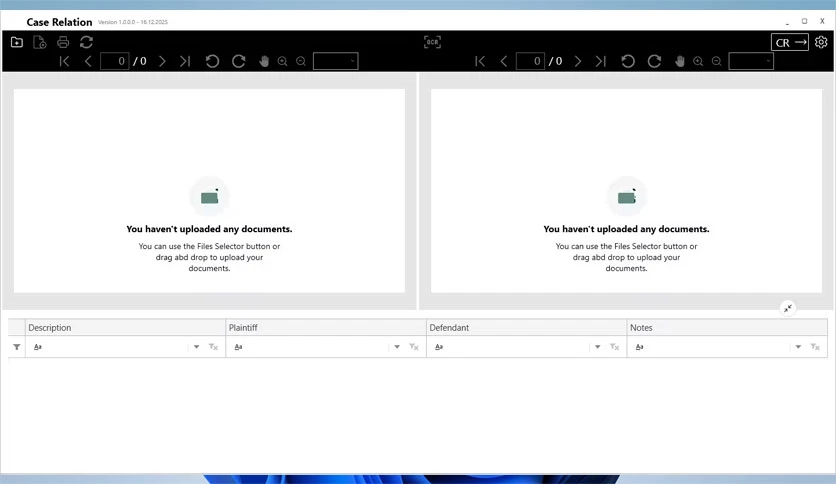Zoom out on the left viewer

(x=301, y=61)
